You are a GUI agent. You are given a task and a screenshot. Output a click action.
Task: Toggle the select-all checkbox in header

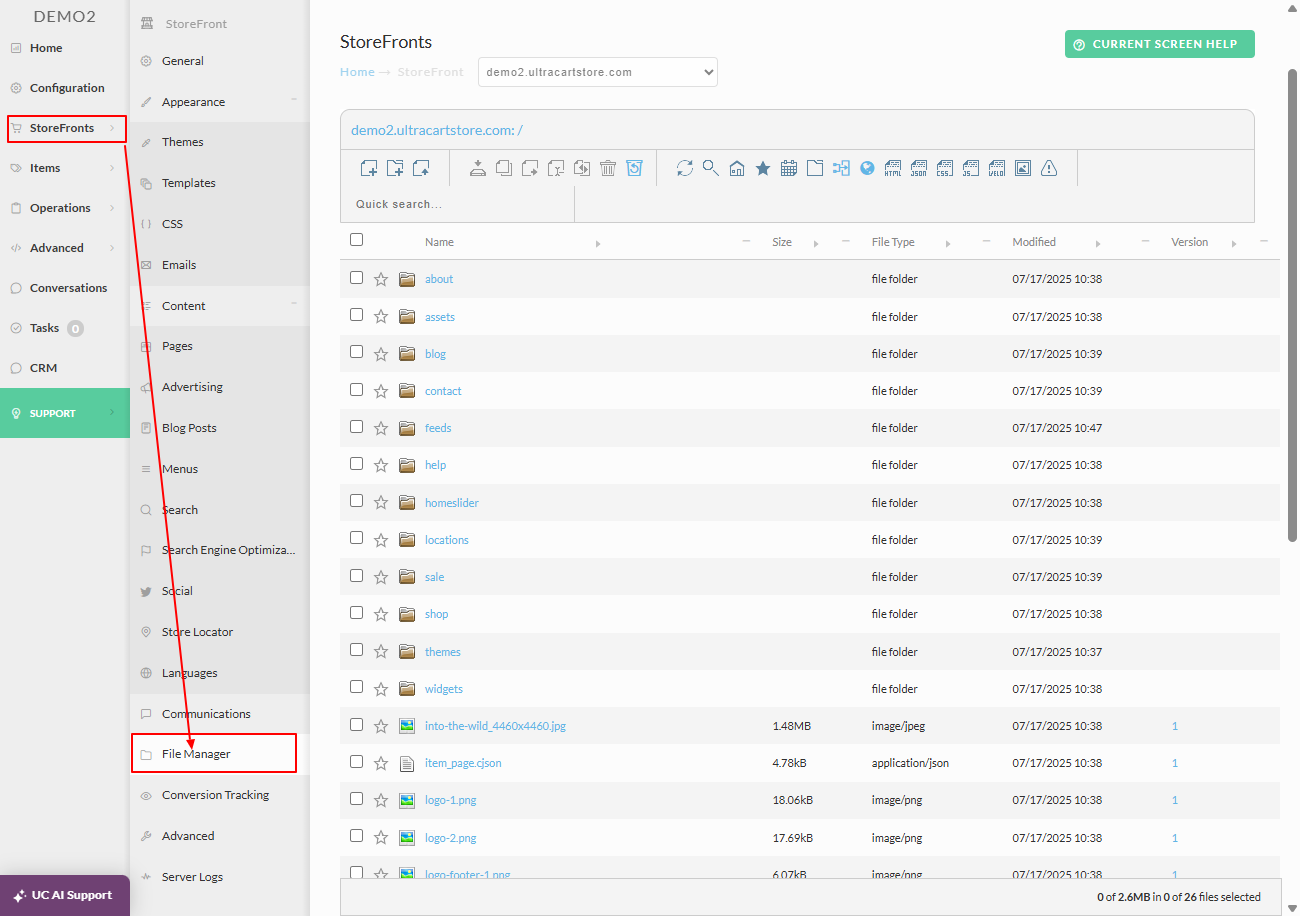[357, 240]
